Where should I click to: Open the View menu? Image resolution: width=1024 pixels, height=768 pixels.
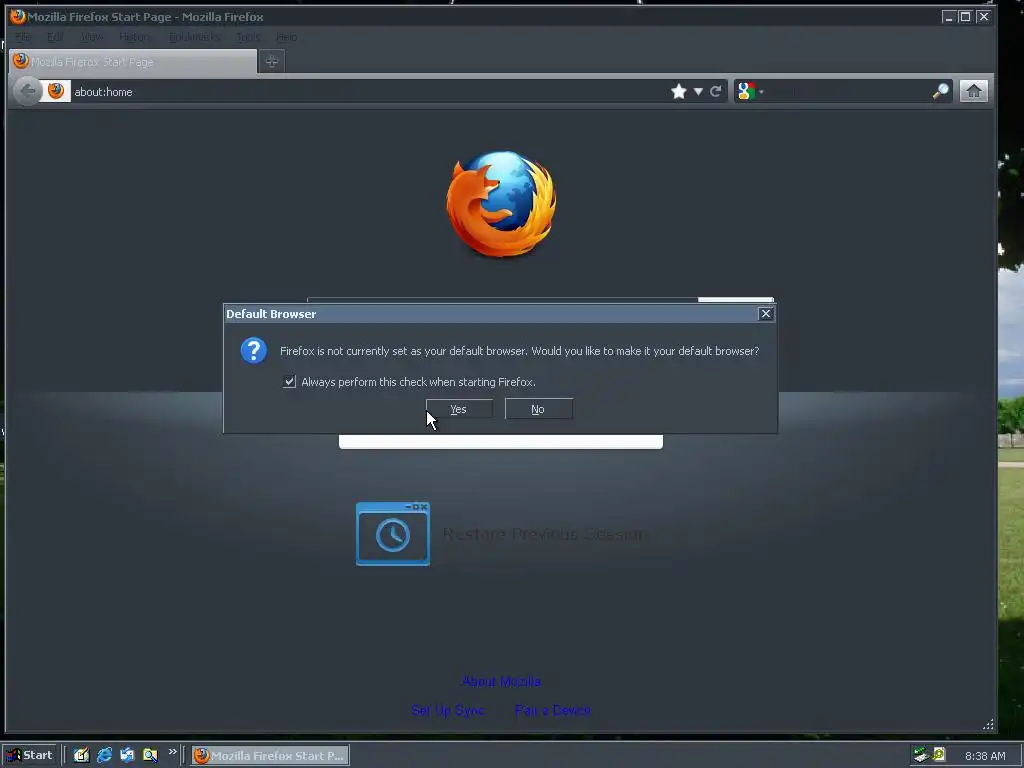coord(92,37)
